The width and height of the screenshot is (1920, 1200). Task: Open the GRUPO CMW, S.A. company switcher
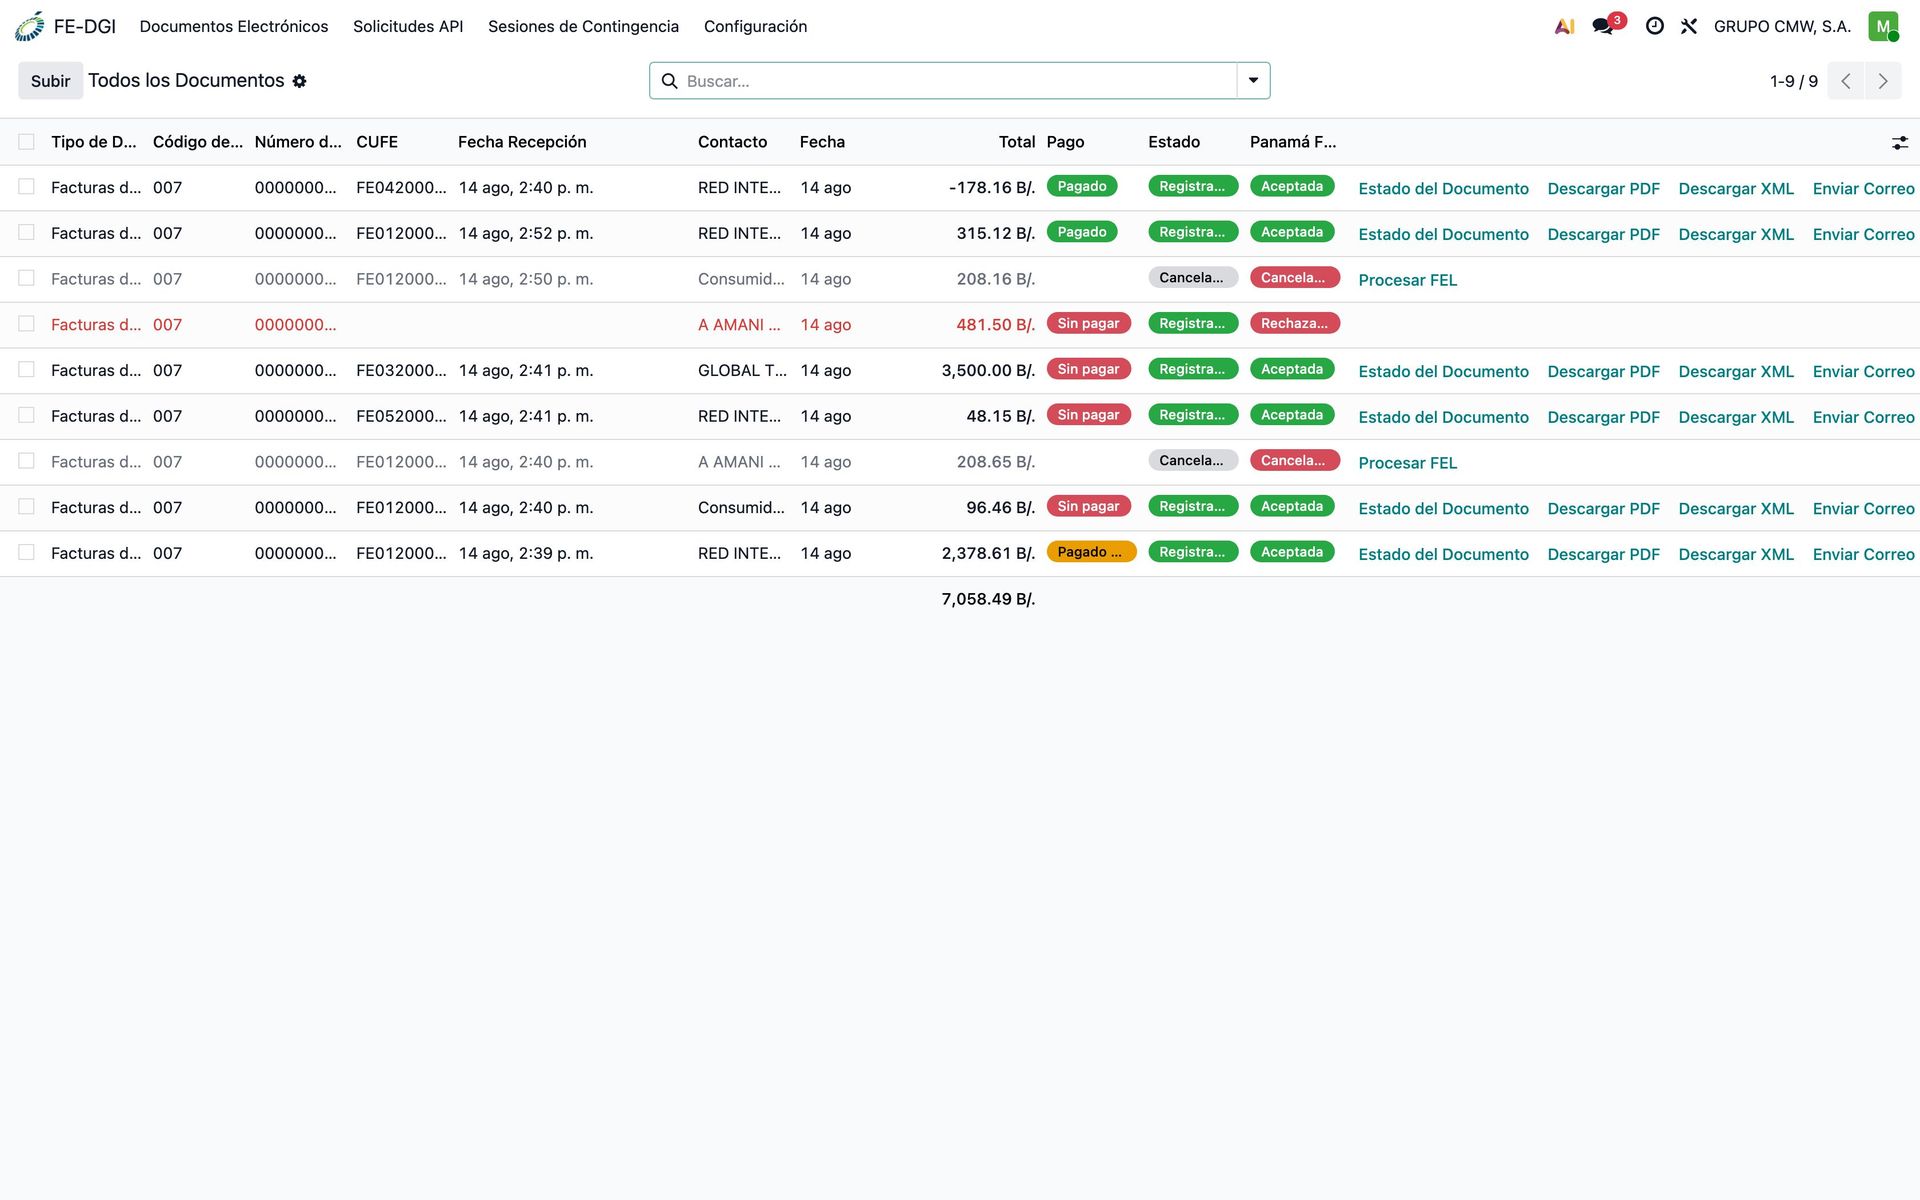1782,26
